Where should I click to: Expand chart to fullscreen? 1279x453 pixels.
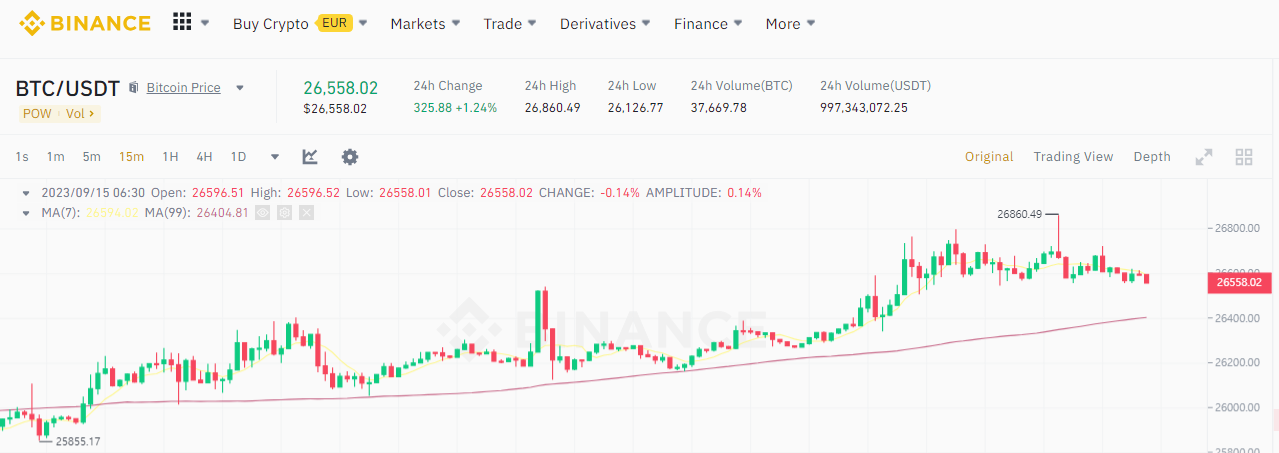click(x=1204, y=156)
